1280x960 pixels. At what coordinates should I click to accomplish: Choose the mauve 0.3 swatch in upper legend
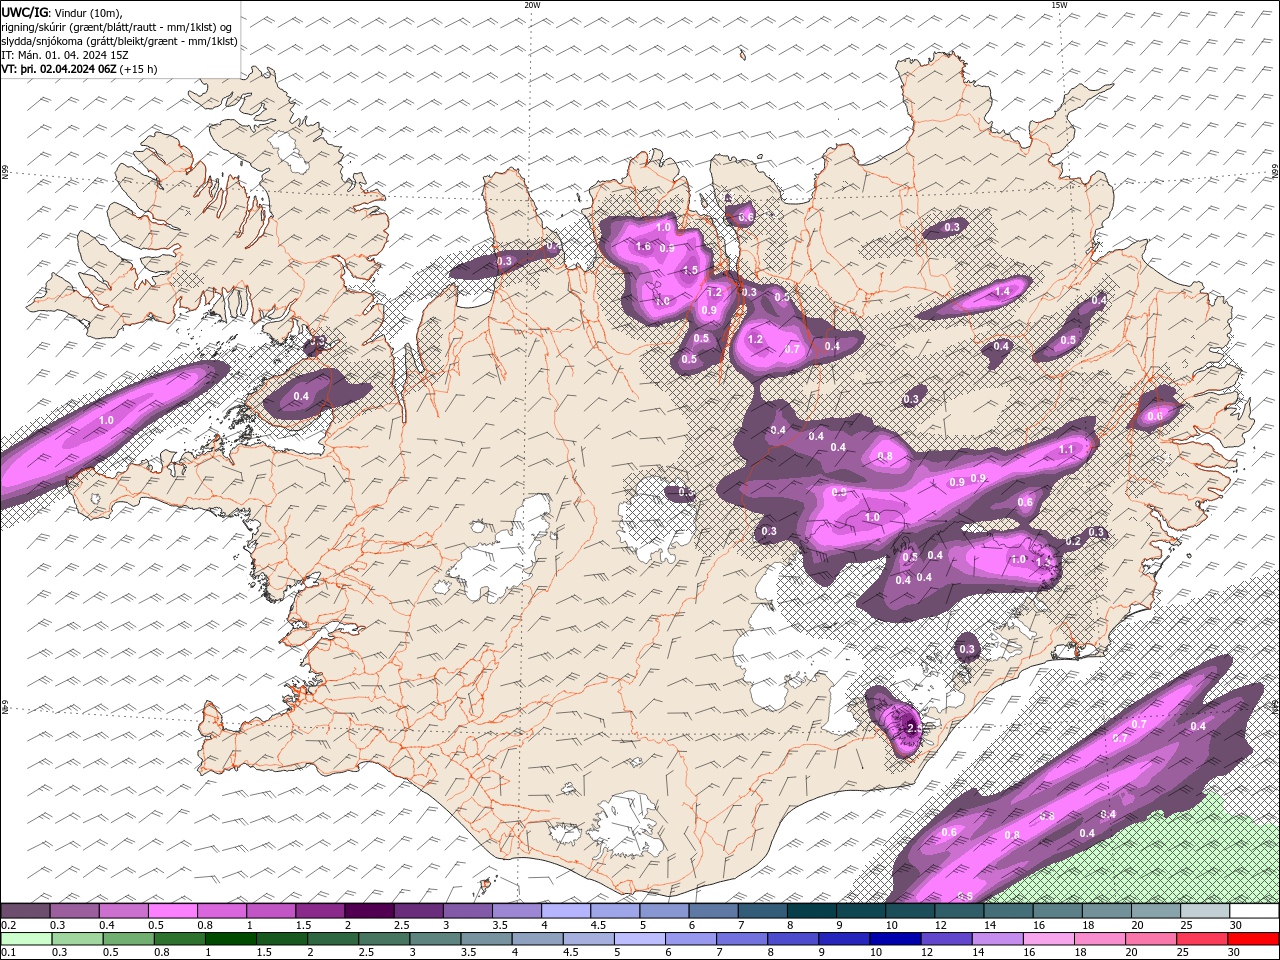coord(74,911)
